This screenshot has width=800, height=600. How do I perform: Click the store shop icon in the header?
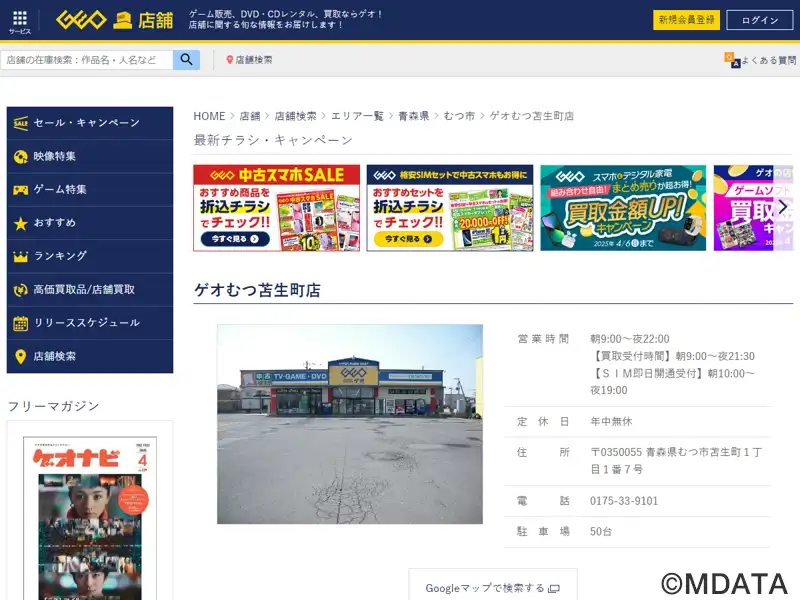[122, 20]
